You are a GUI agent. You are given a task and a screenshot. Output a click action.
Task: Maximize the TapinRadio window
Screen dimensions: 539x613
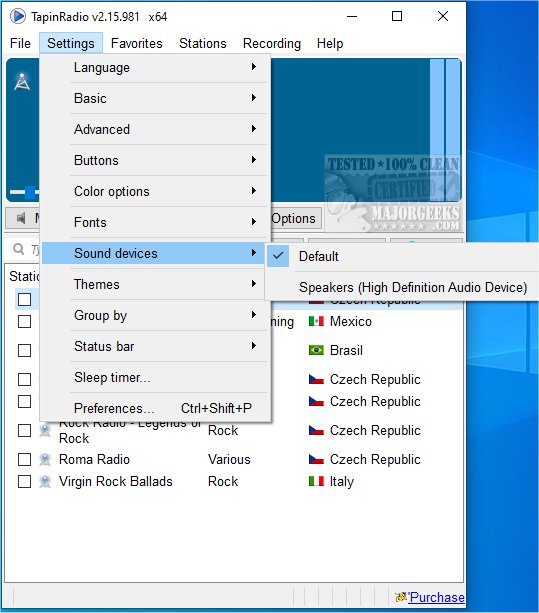pyautogui.click(x=397, y=16)
